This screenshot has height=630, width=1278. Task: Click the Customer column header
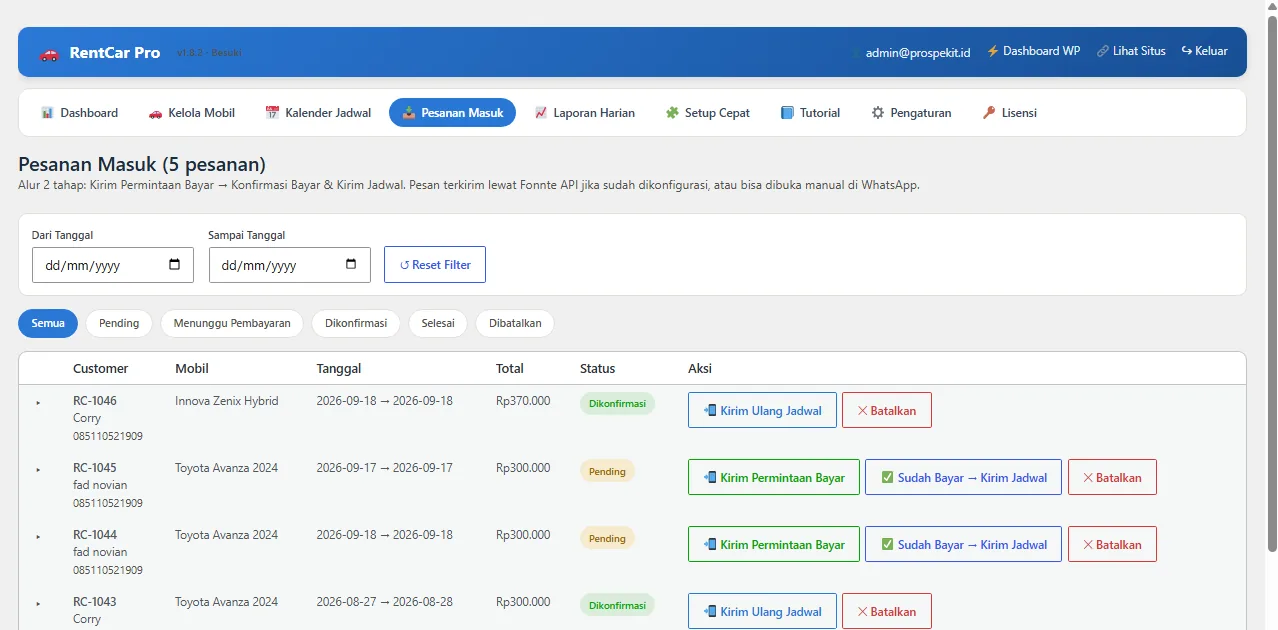pos(101,369)
